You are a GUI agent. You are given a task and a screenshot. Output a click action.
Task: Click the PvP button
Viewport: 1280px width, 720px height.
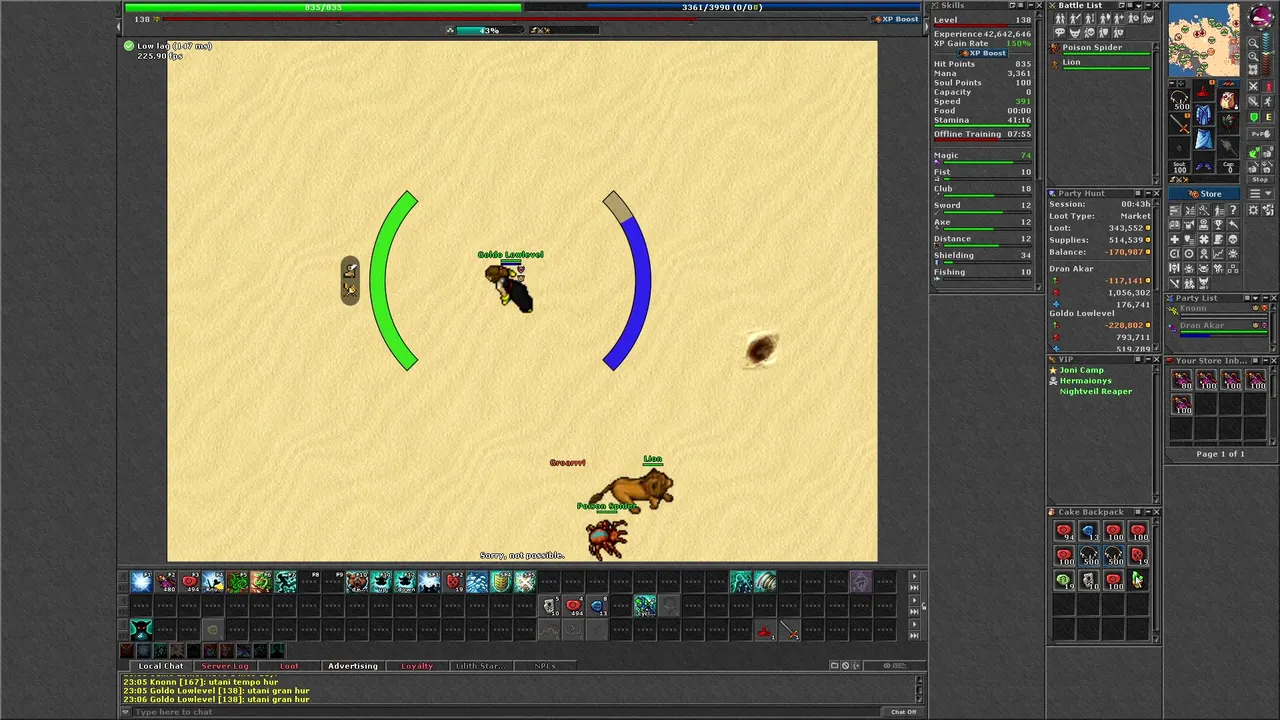coord(1260,133)
